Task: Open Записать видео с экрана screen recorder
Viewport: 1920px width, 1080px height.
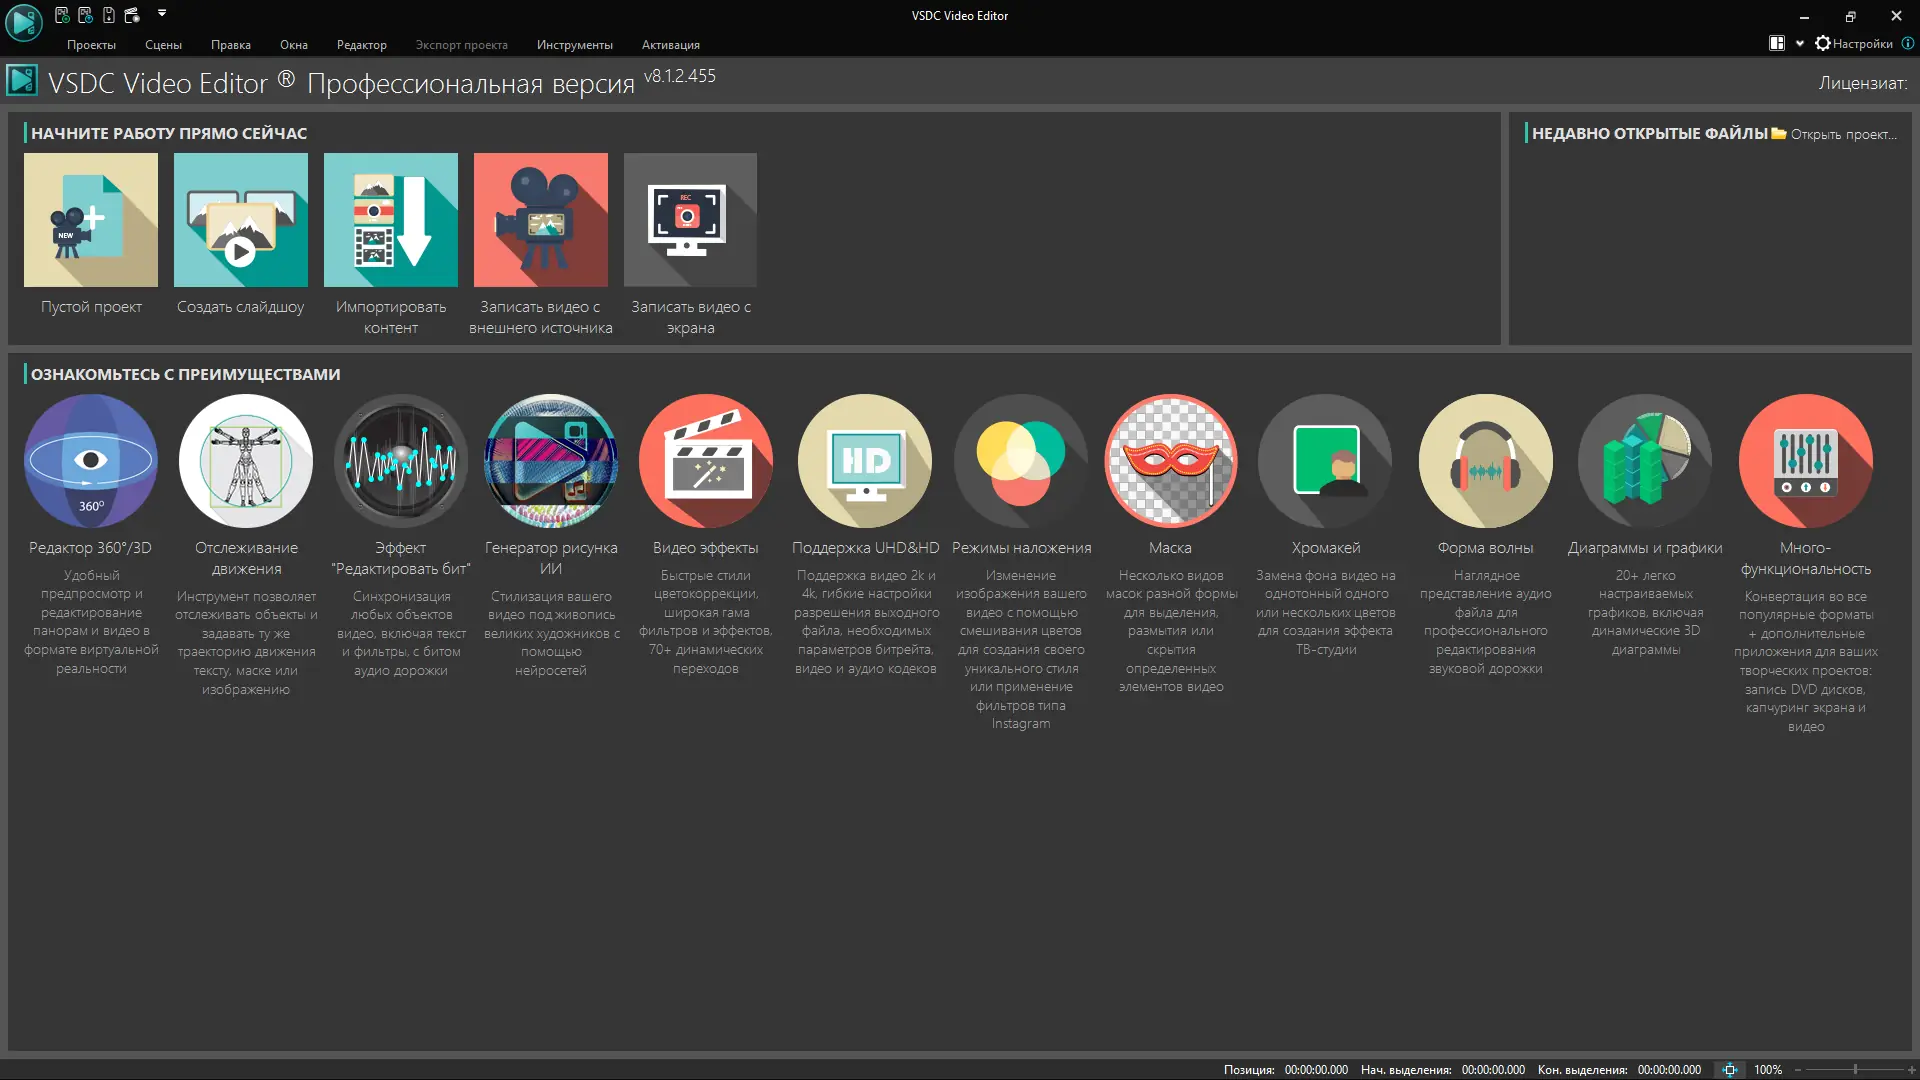Action: pos(690,220)
